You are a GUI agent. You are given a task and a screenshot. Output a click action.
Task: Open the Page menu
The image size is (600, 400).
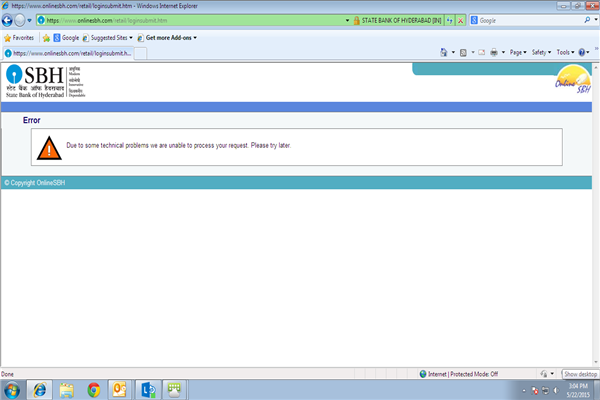click(x=518, y=52)
